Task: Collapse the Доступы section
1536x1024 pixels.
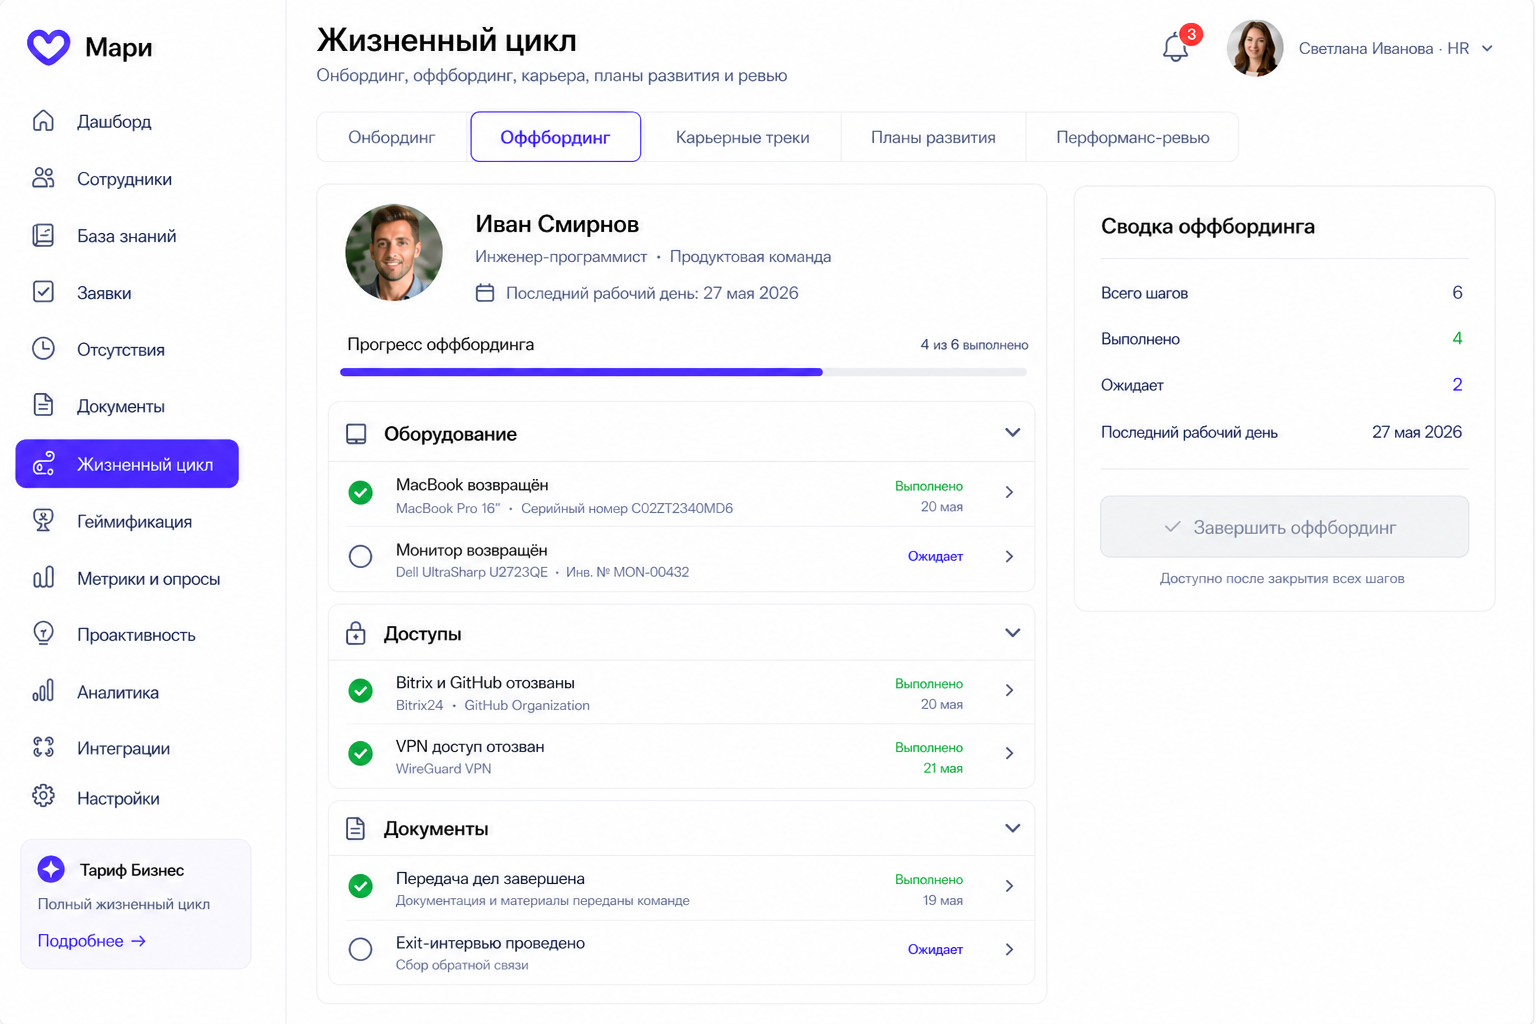Action: [1013, 633]
